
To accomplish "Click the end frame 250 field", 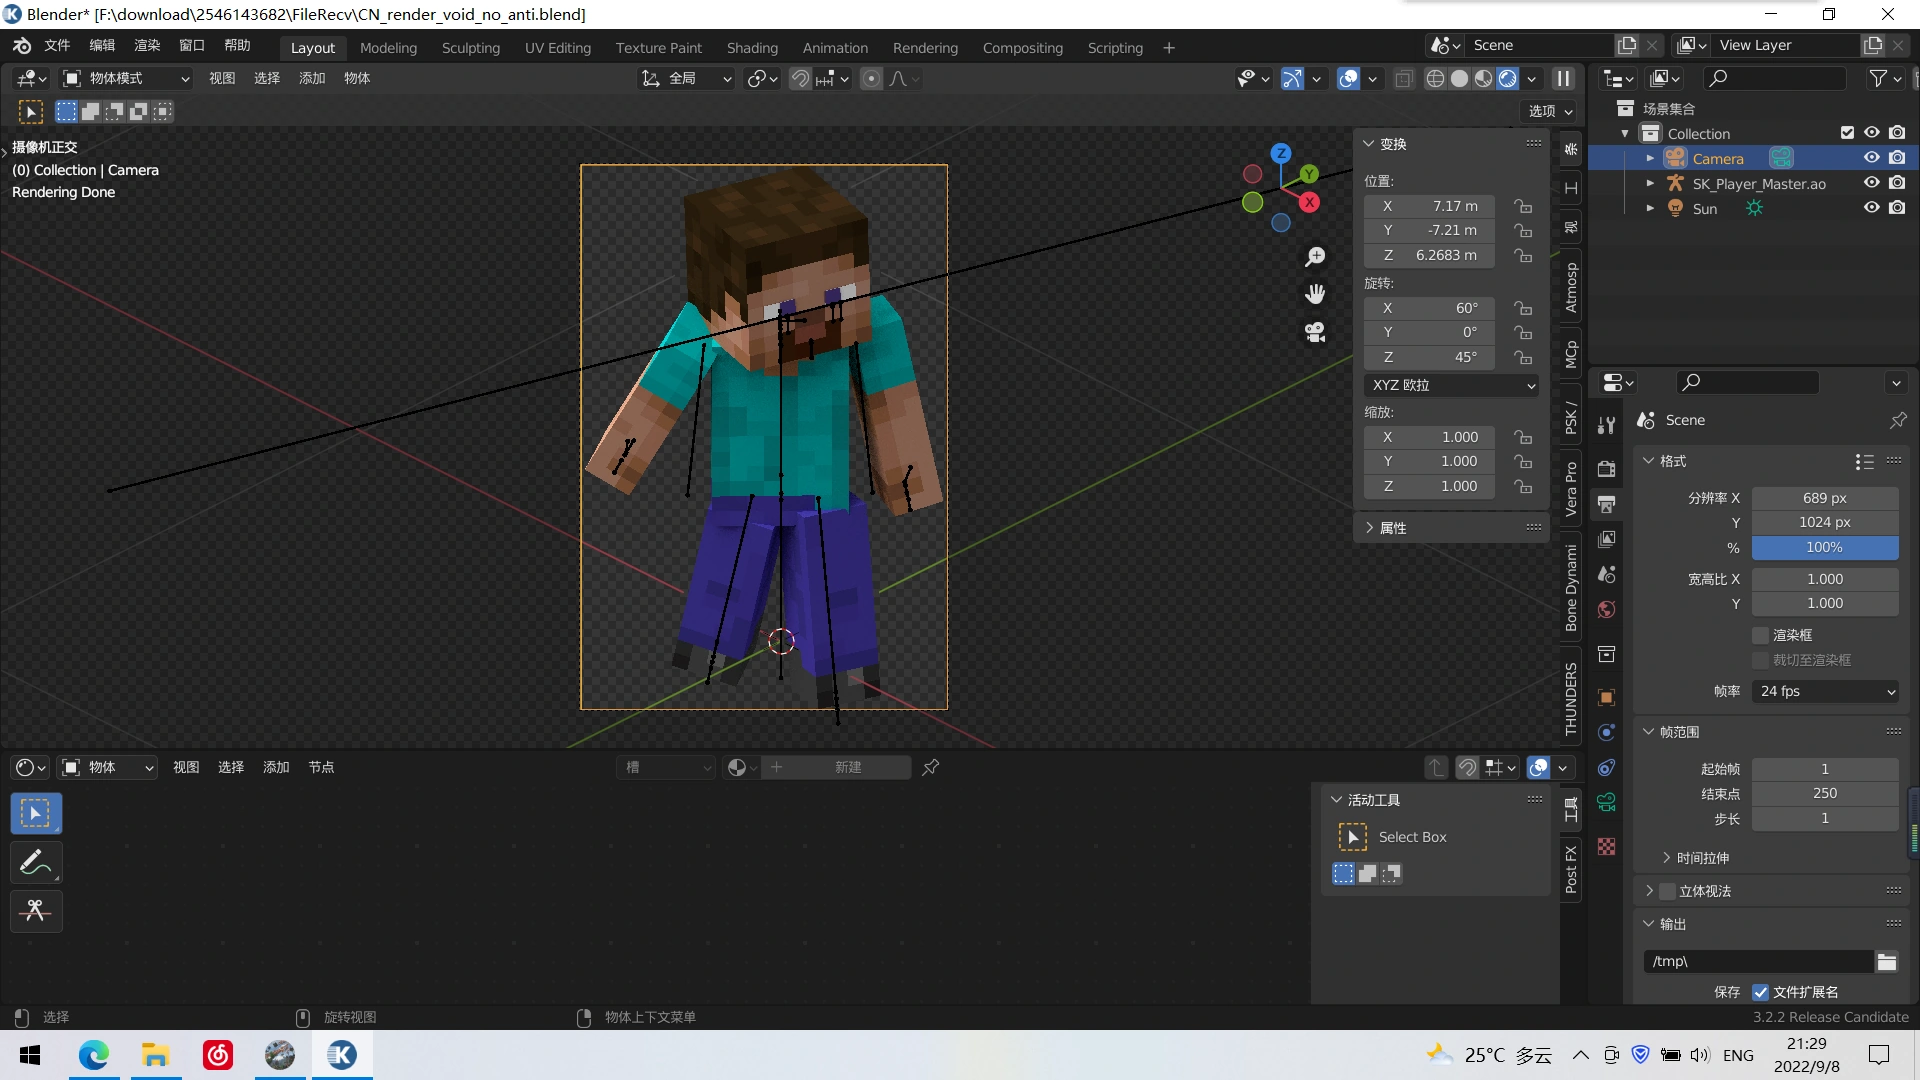I will (x=1824, y=793).
